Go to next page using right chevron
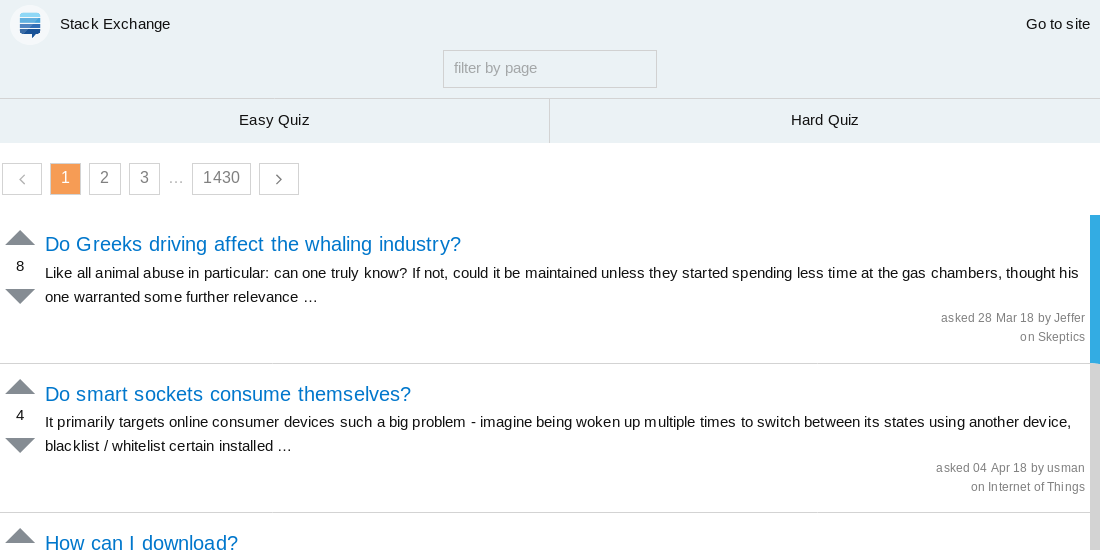Image resolution: width=1100 pixels, height=550 pixels. click(279, 179)
